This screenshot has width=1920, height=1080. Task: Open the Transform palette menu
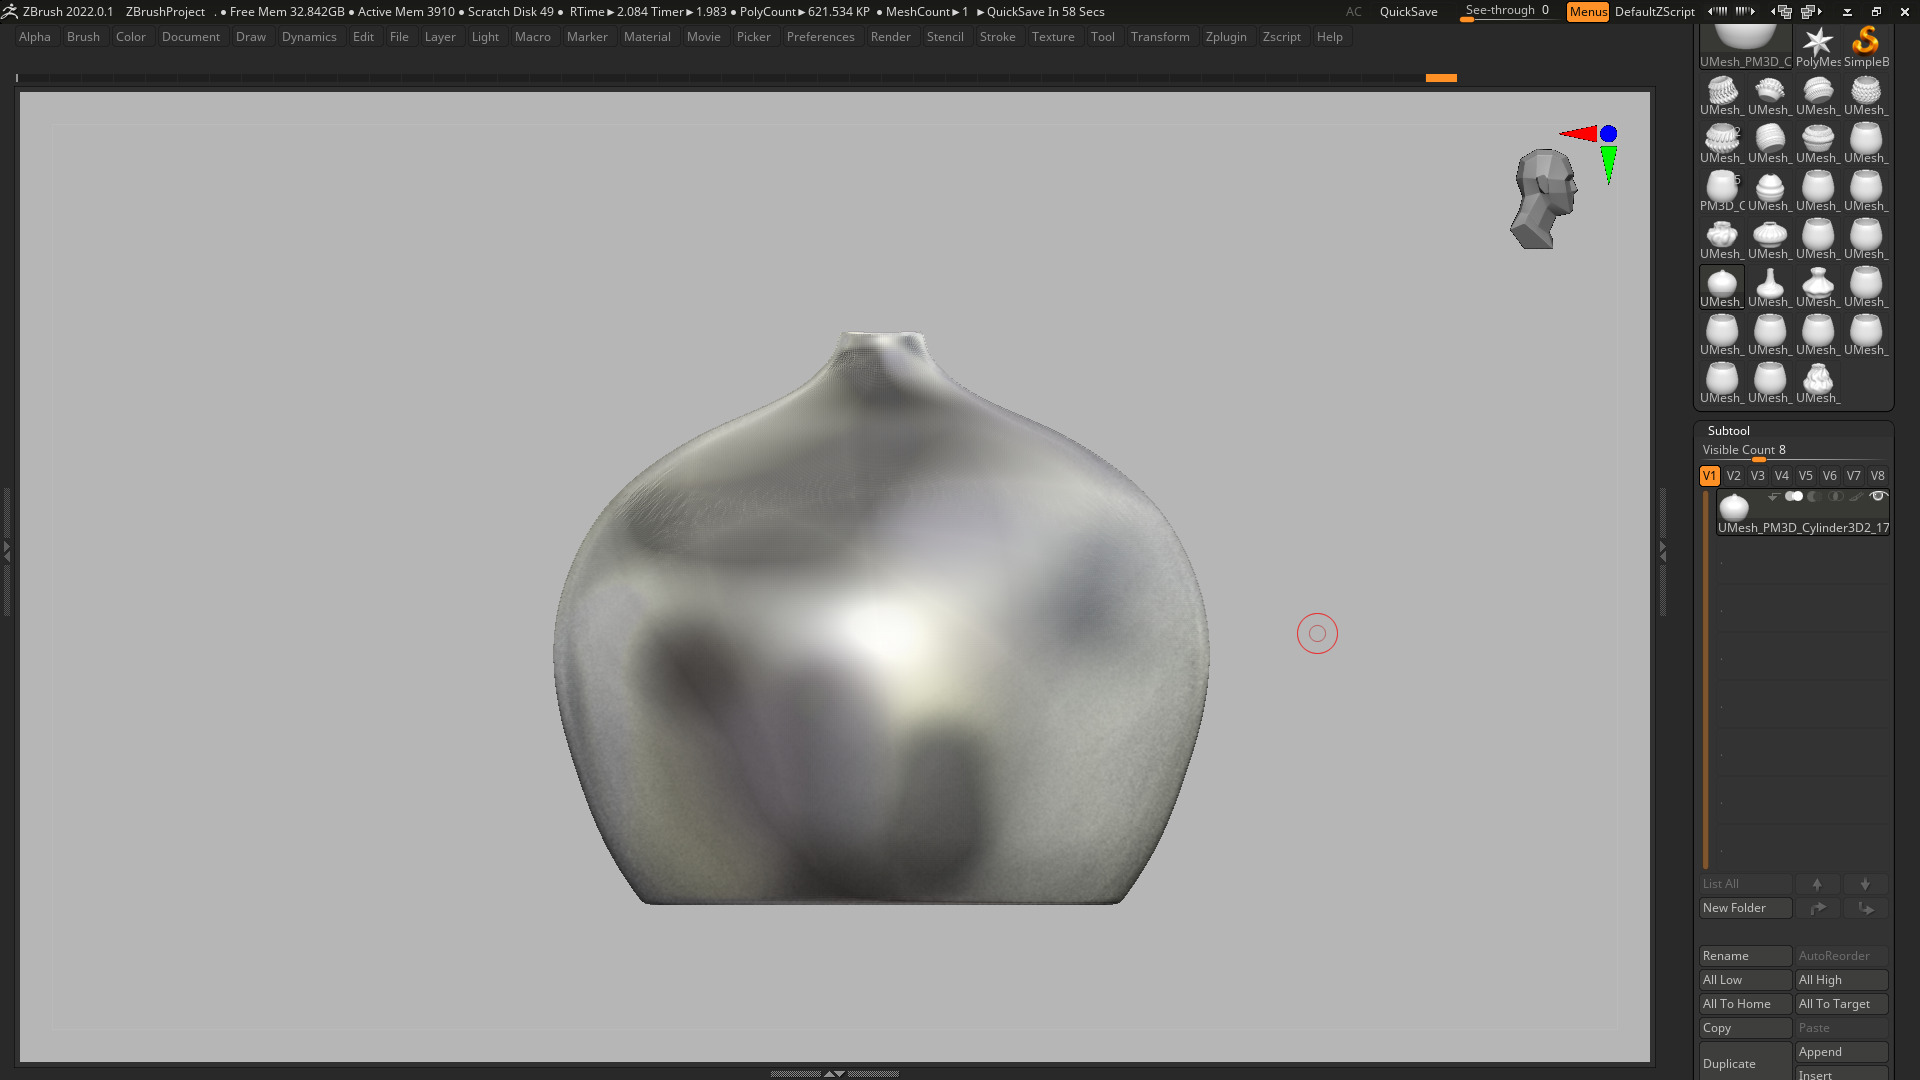[1160, 37]
